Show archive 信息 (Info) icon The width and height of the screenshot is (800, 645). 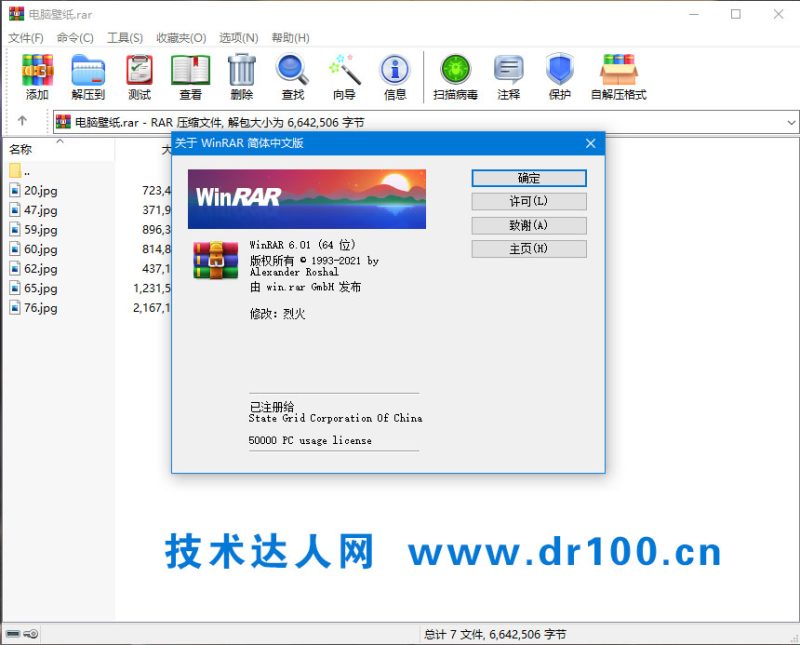click(395, 77)
